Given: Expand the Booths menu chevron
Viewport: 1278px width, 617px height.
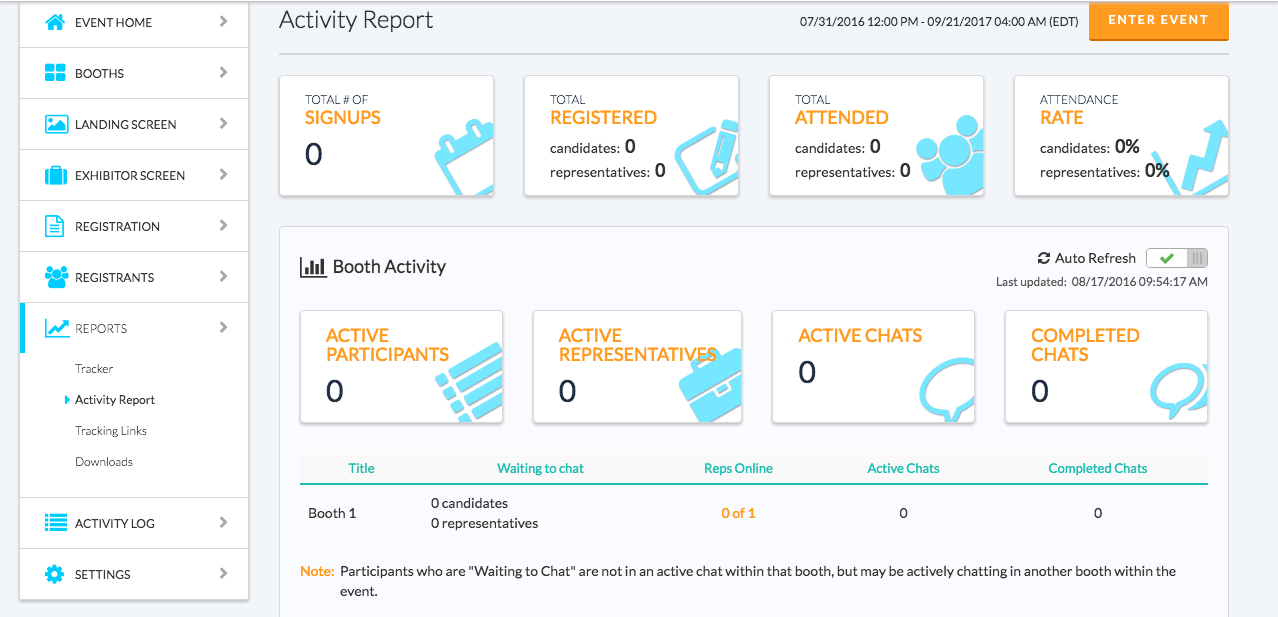Looking at the screenshot, I should click(223, 72).
